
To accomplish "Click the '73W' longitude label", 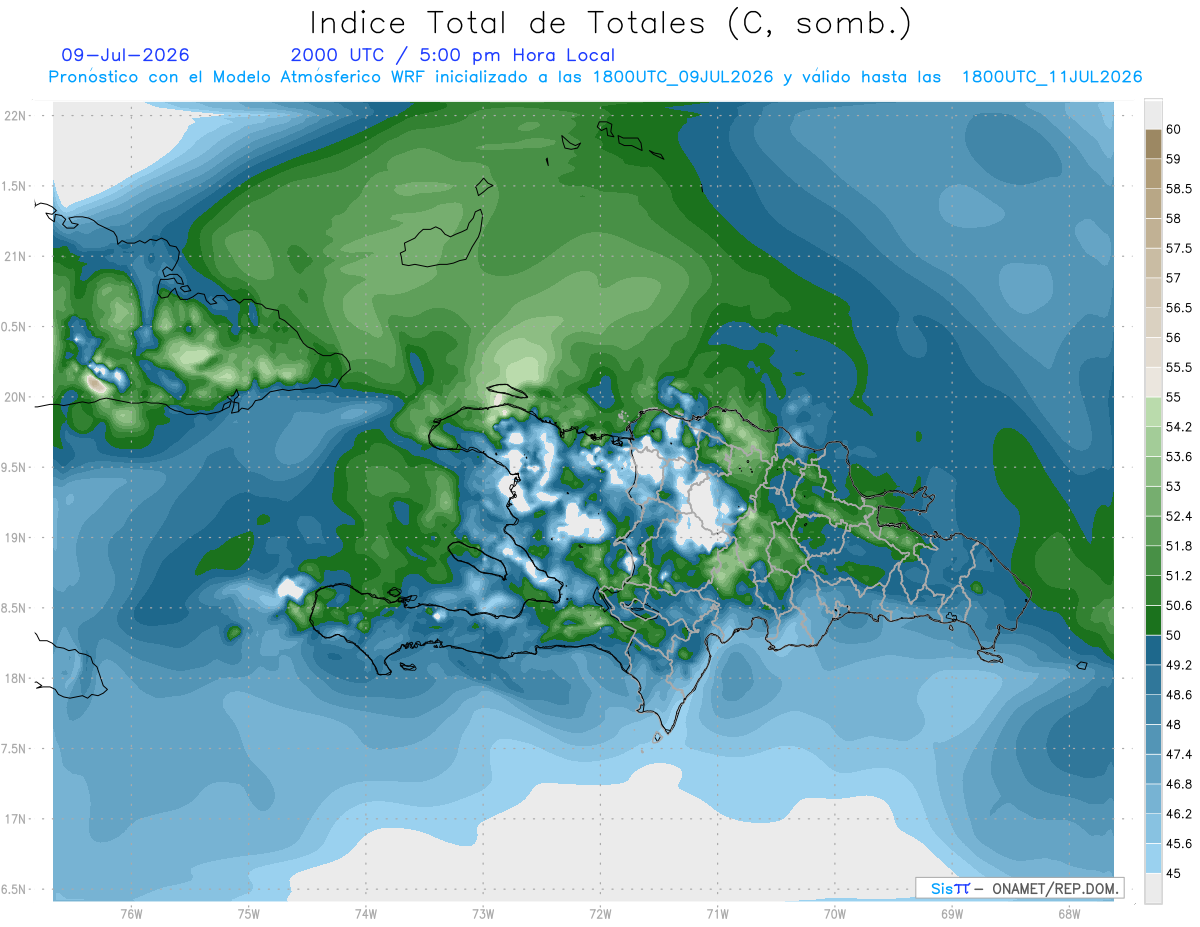I will point(483,914).
